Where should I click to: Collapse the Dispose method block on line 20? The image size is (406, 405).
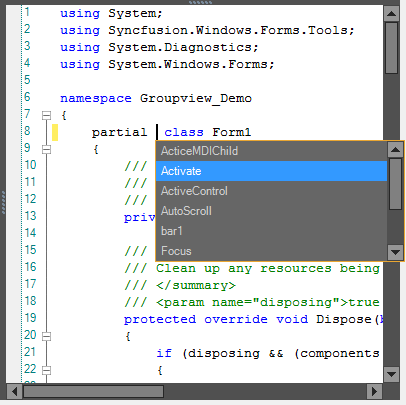(46, 336)
